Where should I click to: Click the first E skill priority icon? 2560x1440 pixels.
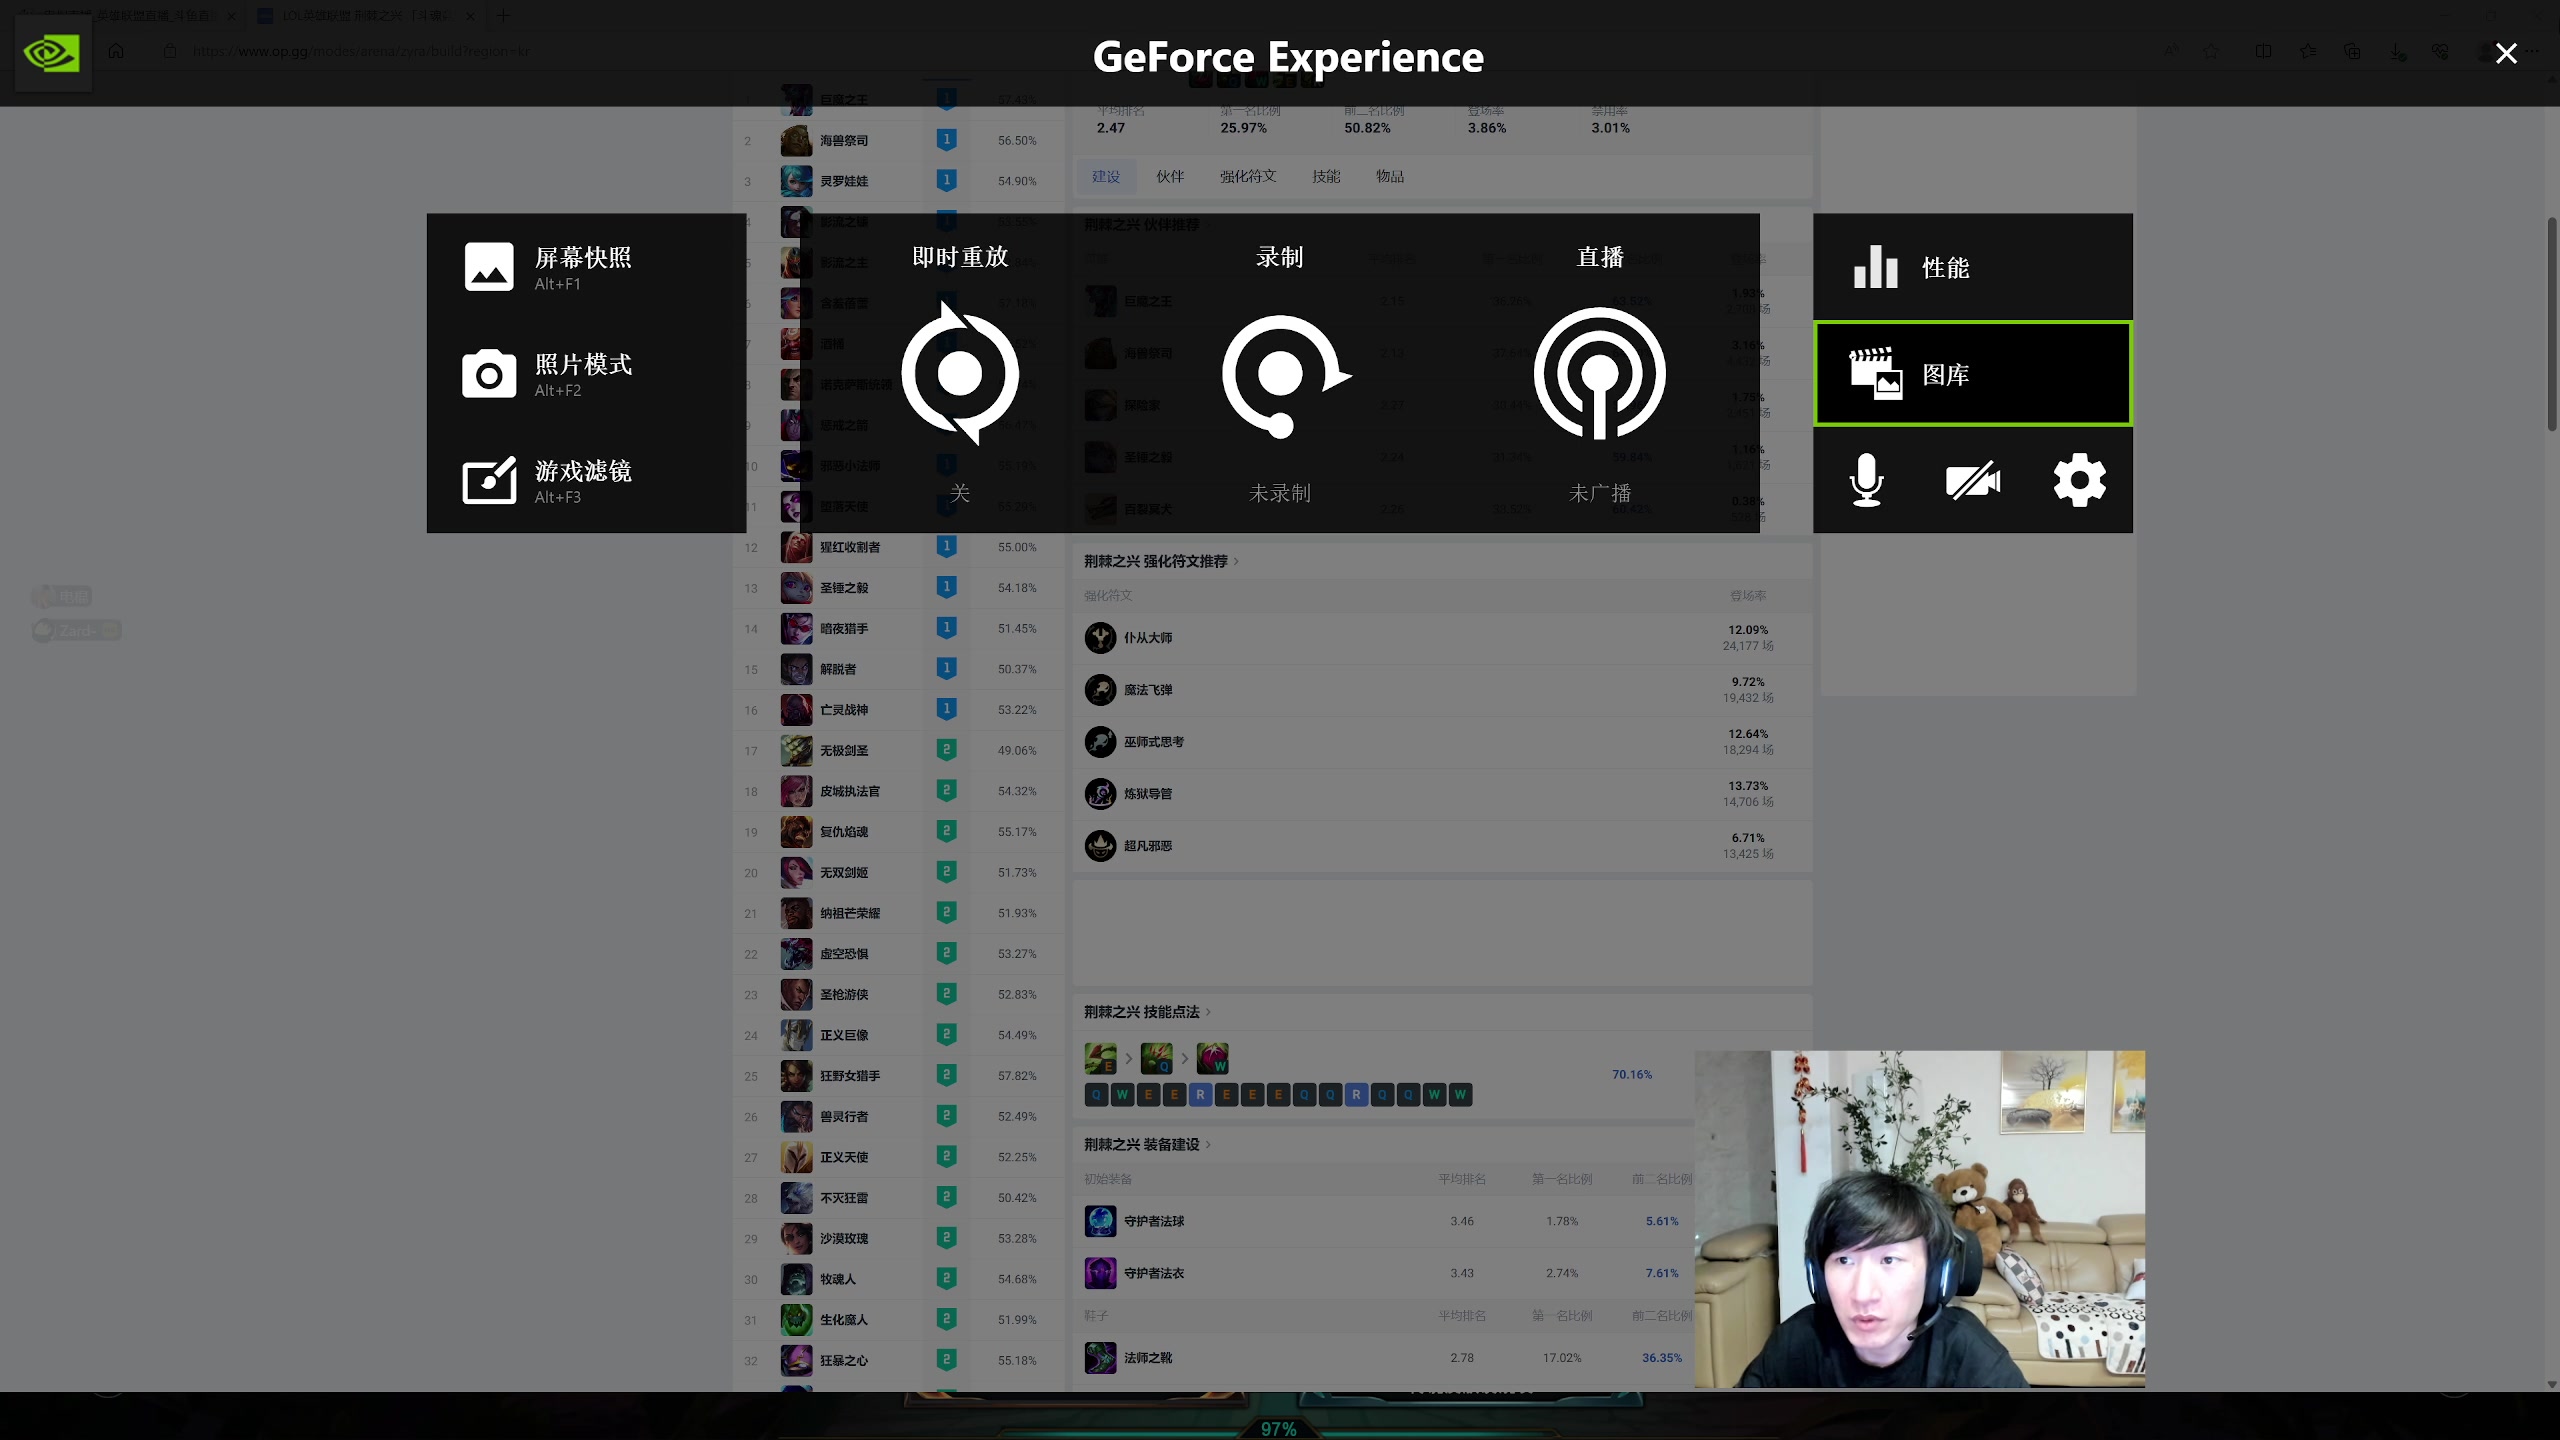click(1100, 1058)
